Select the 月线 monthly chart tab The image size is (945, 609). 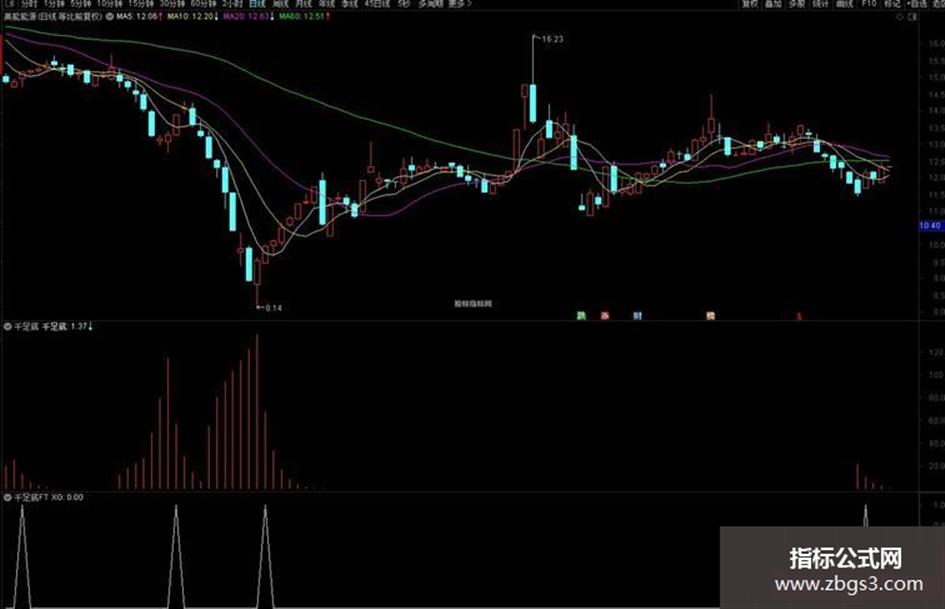303,4
